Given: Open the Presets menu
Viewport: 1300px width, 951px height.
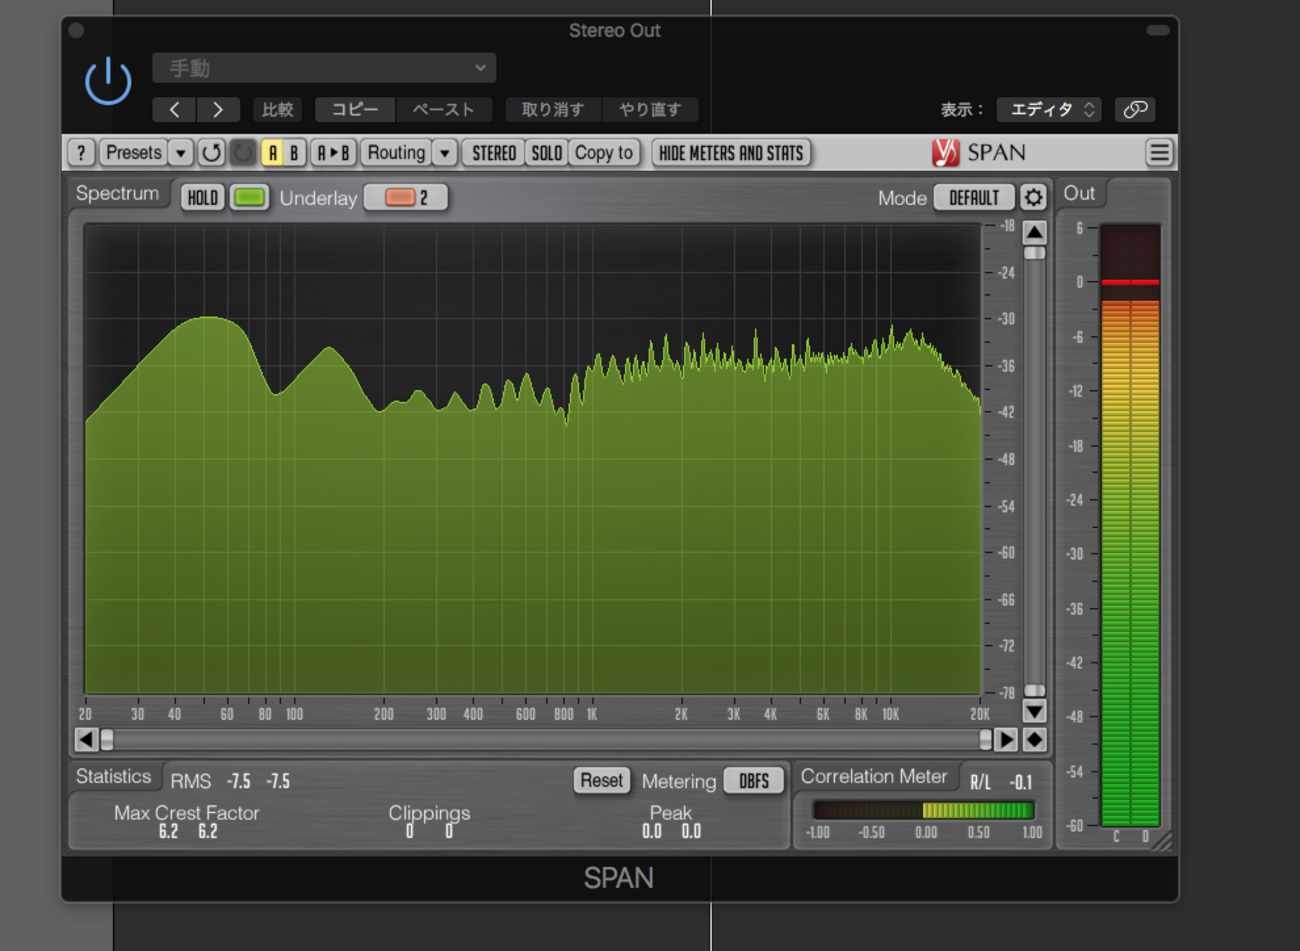Looking at the screenshot, I should (133, 153).
